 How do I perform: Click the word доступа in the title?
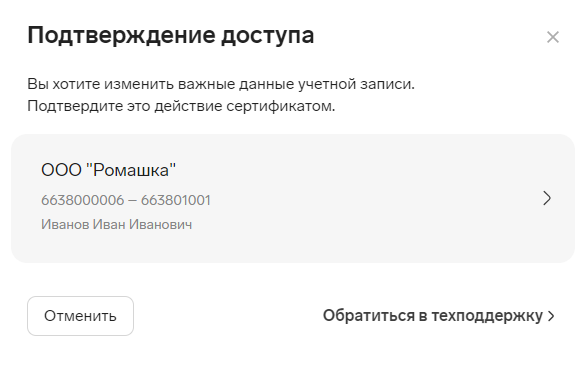[x=267, y=37]
